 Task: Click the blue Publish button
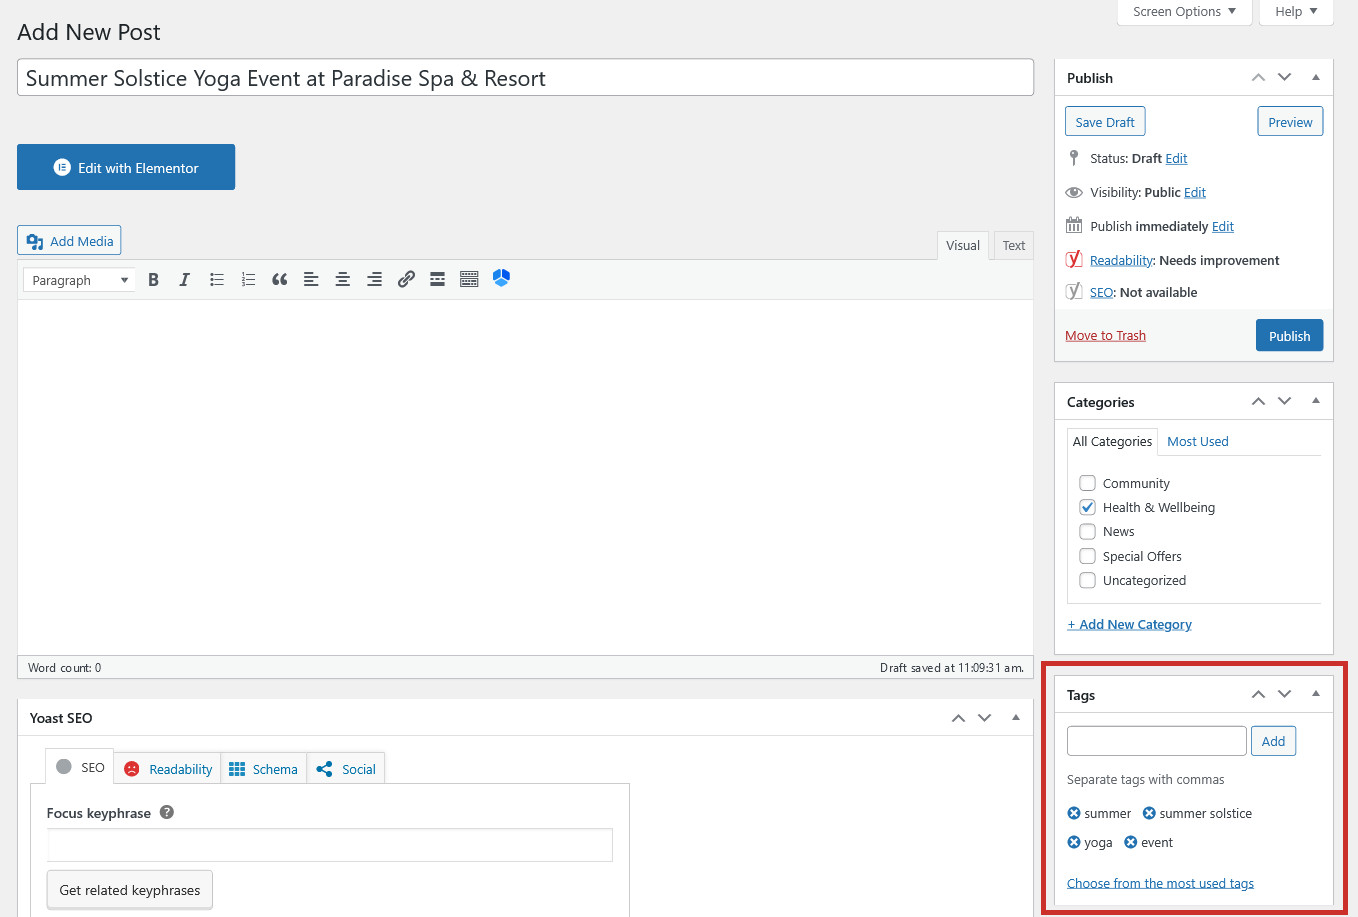coord(1289,336)
